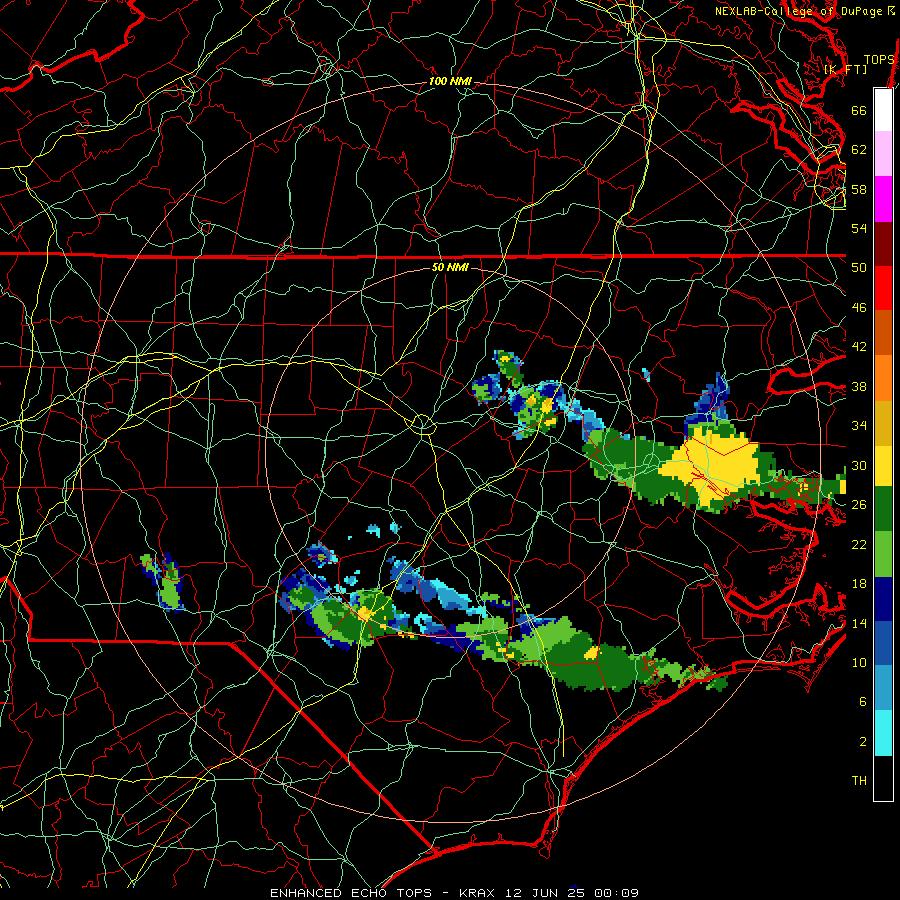Click the 38 legend value
900x900 pixels.
click(x=859, y=386)
